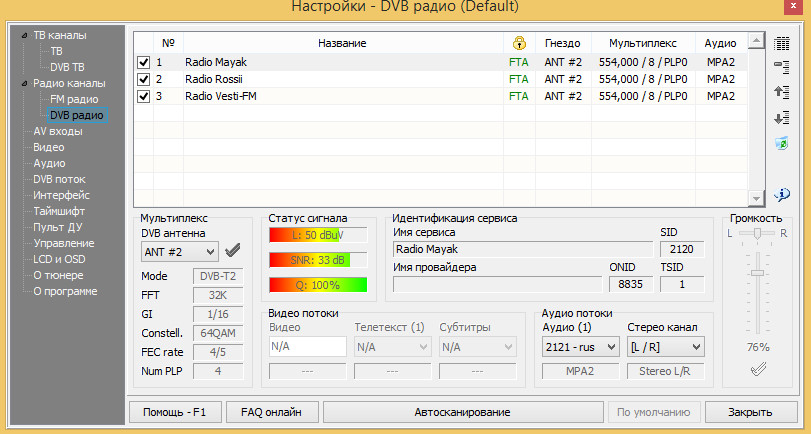811x434 pixels.
Task: Click the Название column header
Action: 342,43
